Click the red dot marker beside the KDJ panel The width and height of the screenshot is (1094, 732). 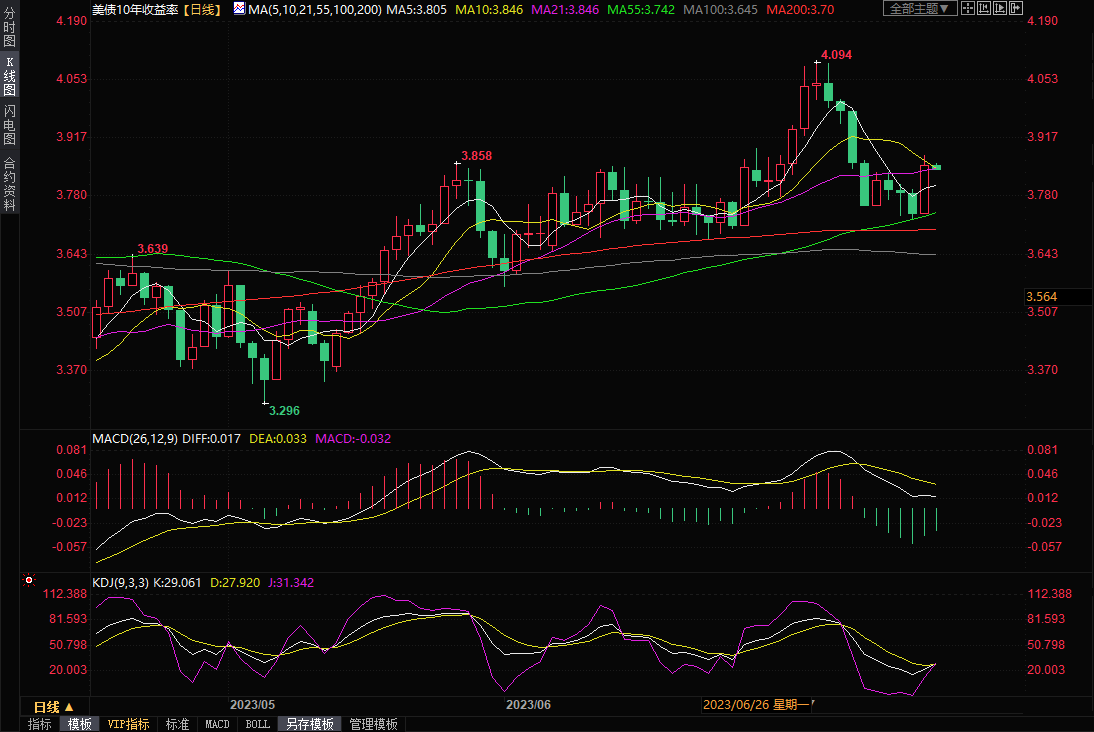pos(28,580)
